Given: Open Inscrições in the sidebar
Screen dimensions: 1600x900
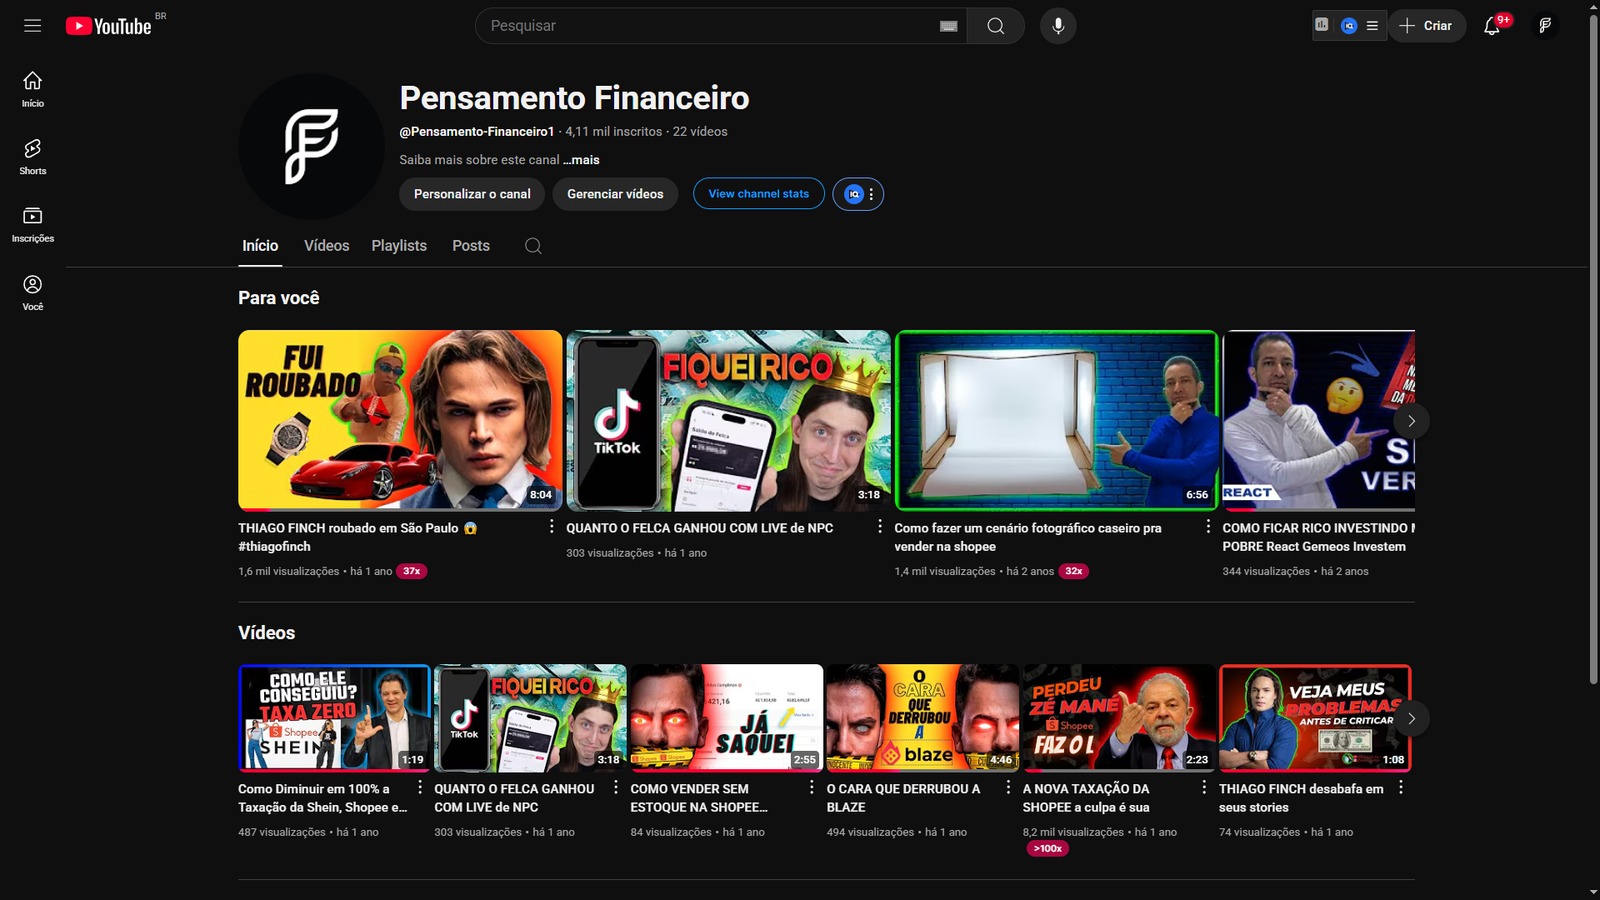Looking at the screenshot, I should (x=33, y=225).
